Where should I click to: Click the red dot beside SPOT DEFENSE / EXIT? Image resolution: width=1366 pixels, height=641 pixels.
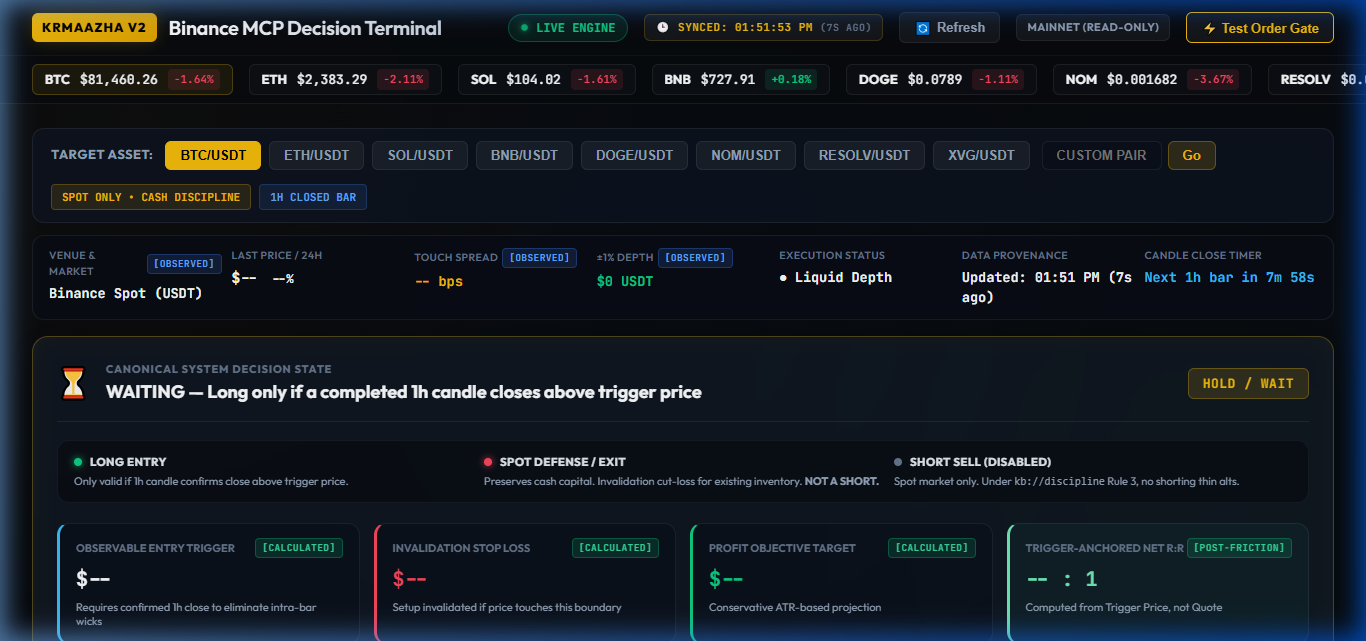488,462
